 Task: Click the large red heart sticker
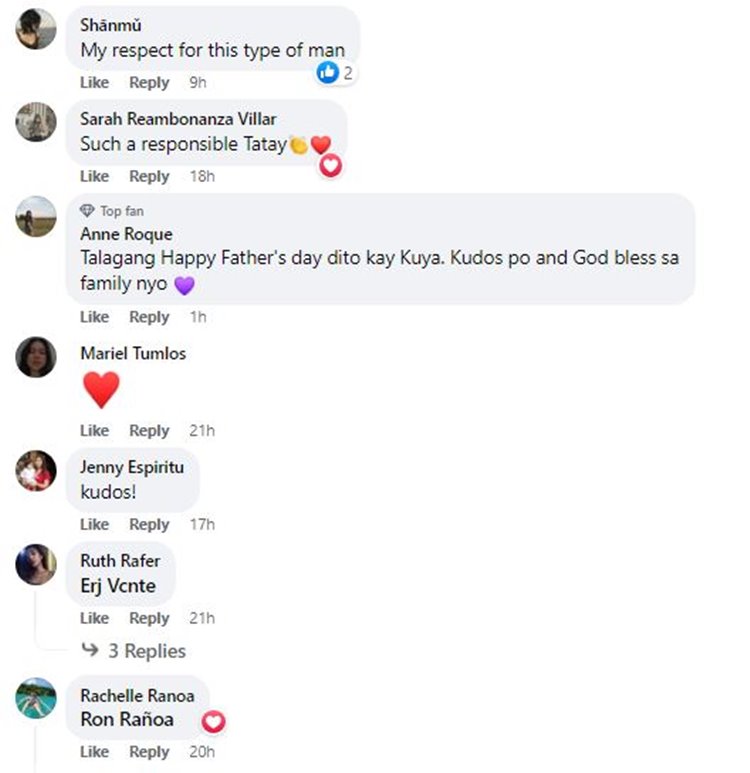101,389
